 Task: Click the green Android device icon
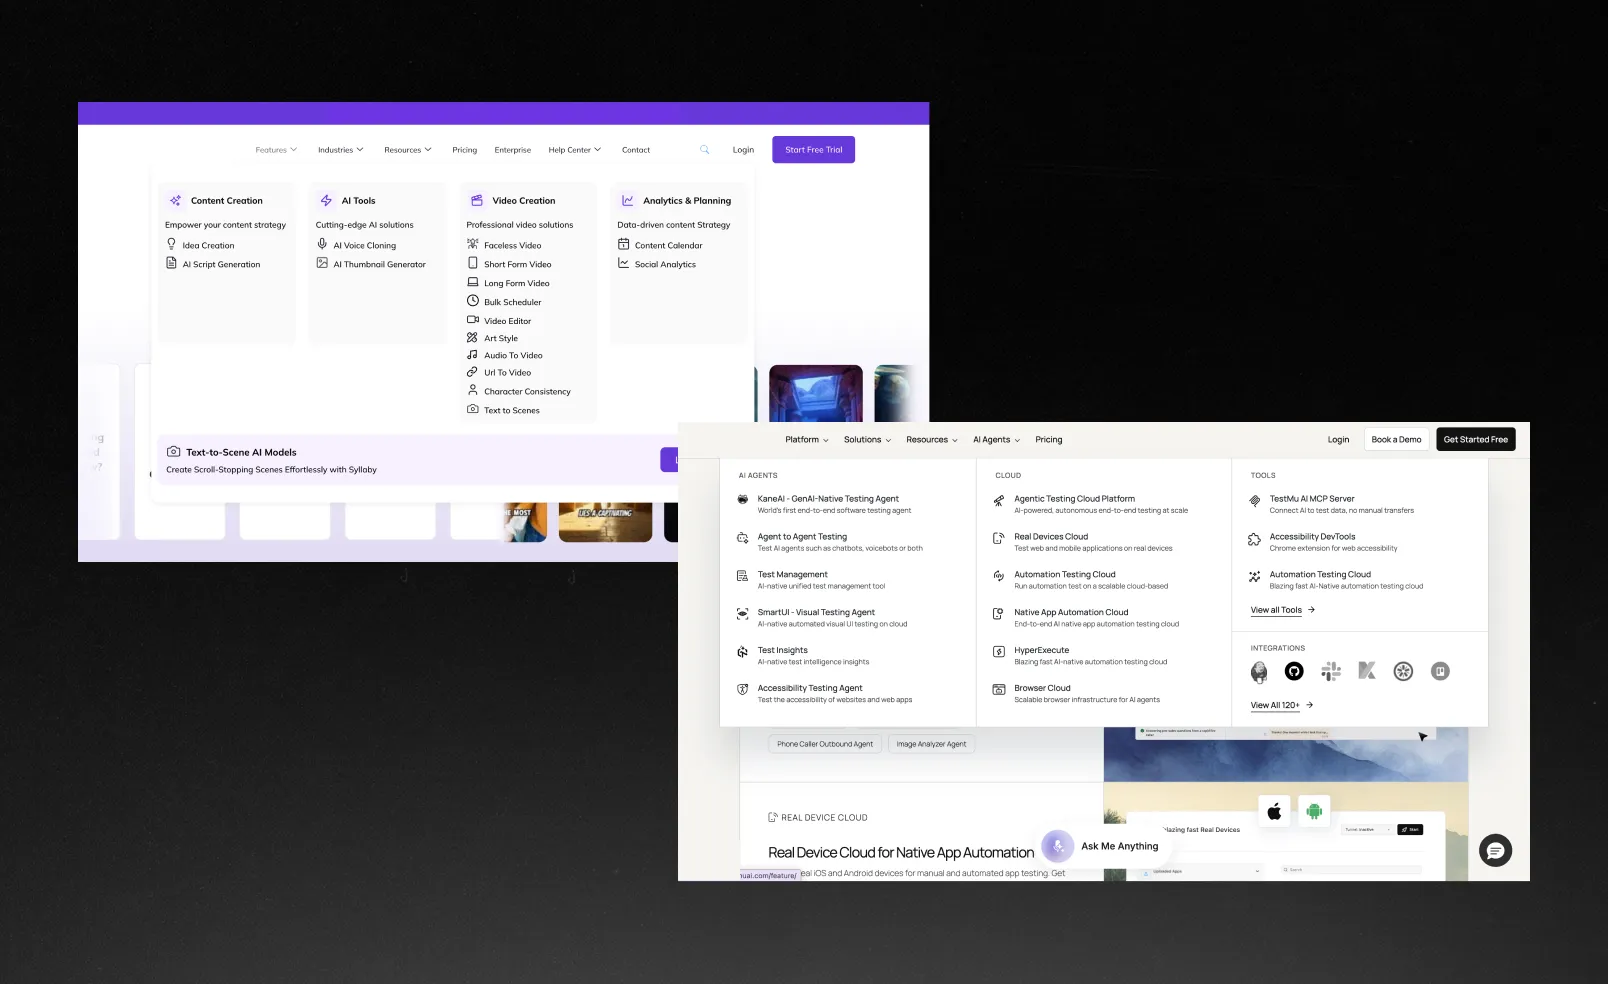click(x=1314, y=811)
